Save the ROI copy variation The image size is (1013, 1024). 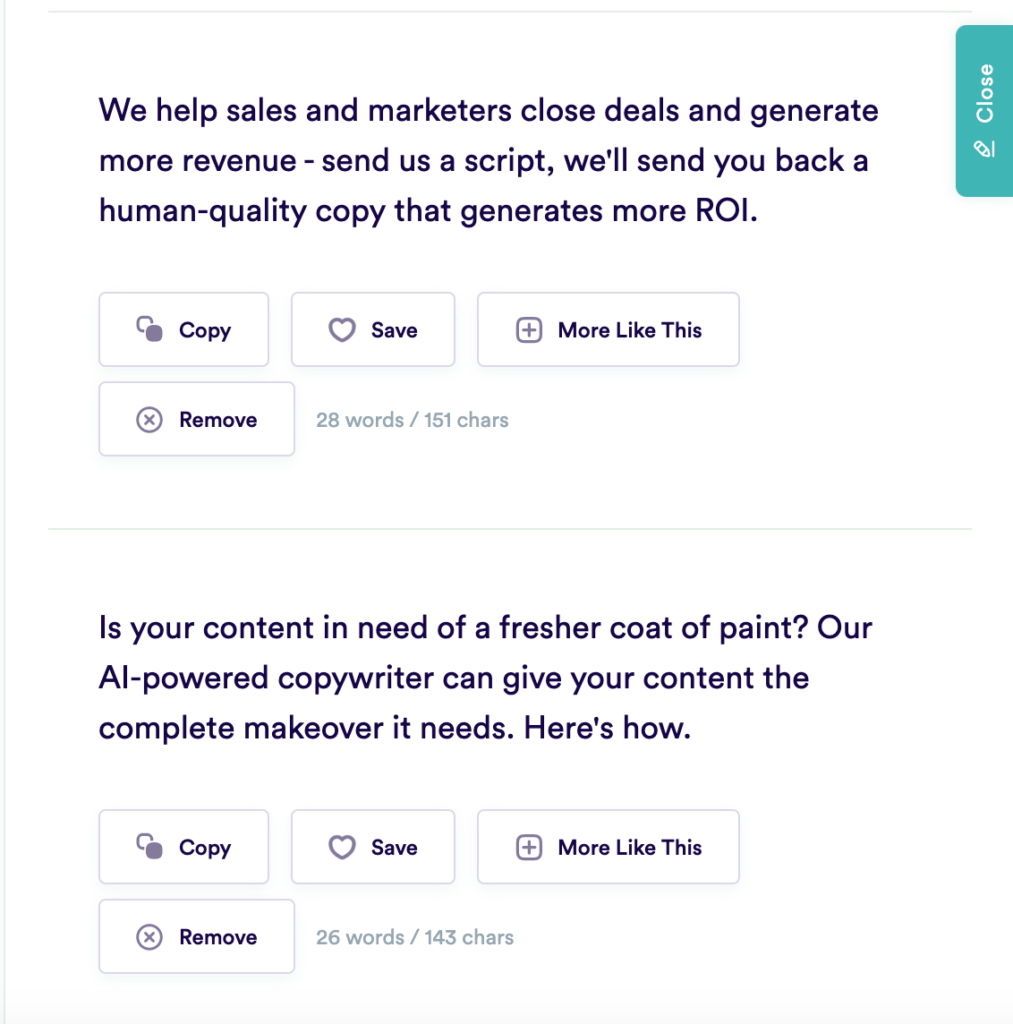[372, 329]
